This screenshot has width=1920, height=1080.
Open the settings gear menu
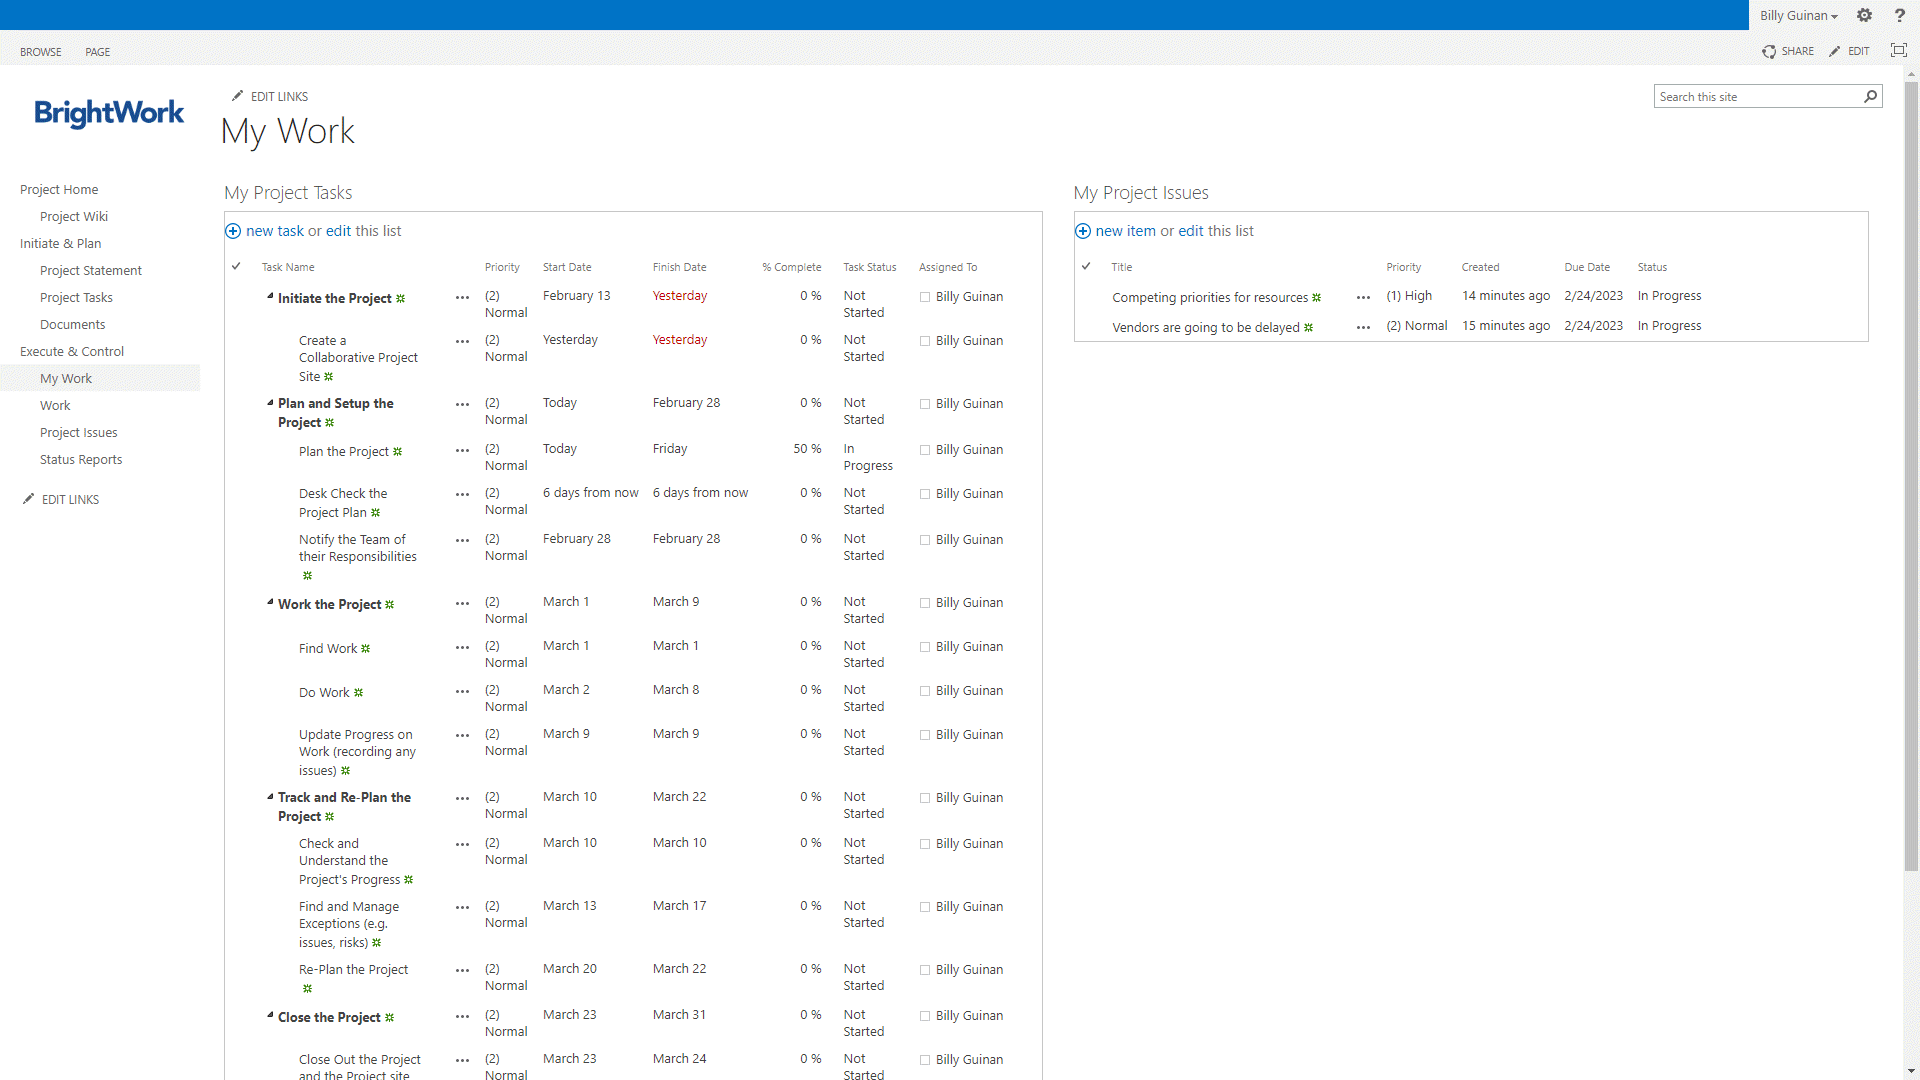click(1864, 15)
